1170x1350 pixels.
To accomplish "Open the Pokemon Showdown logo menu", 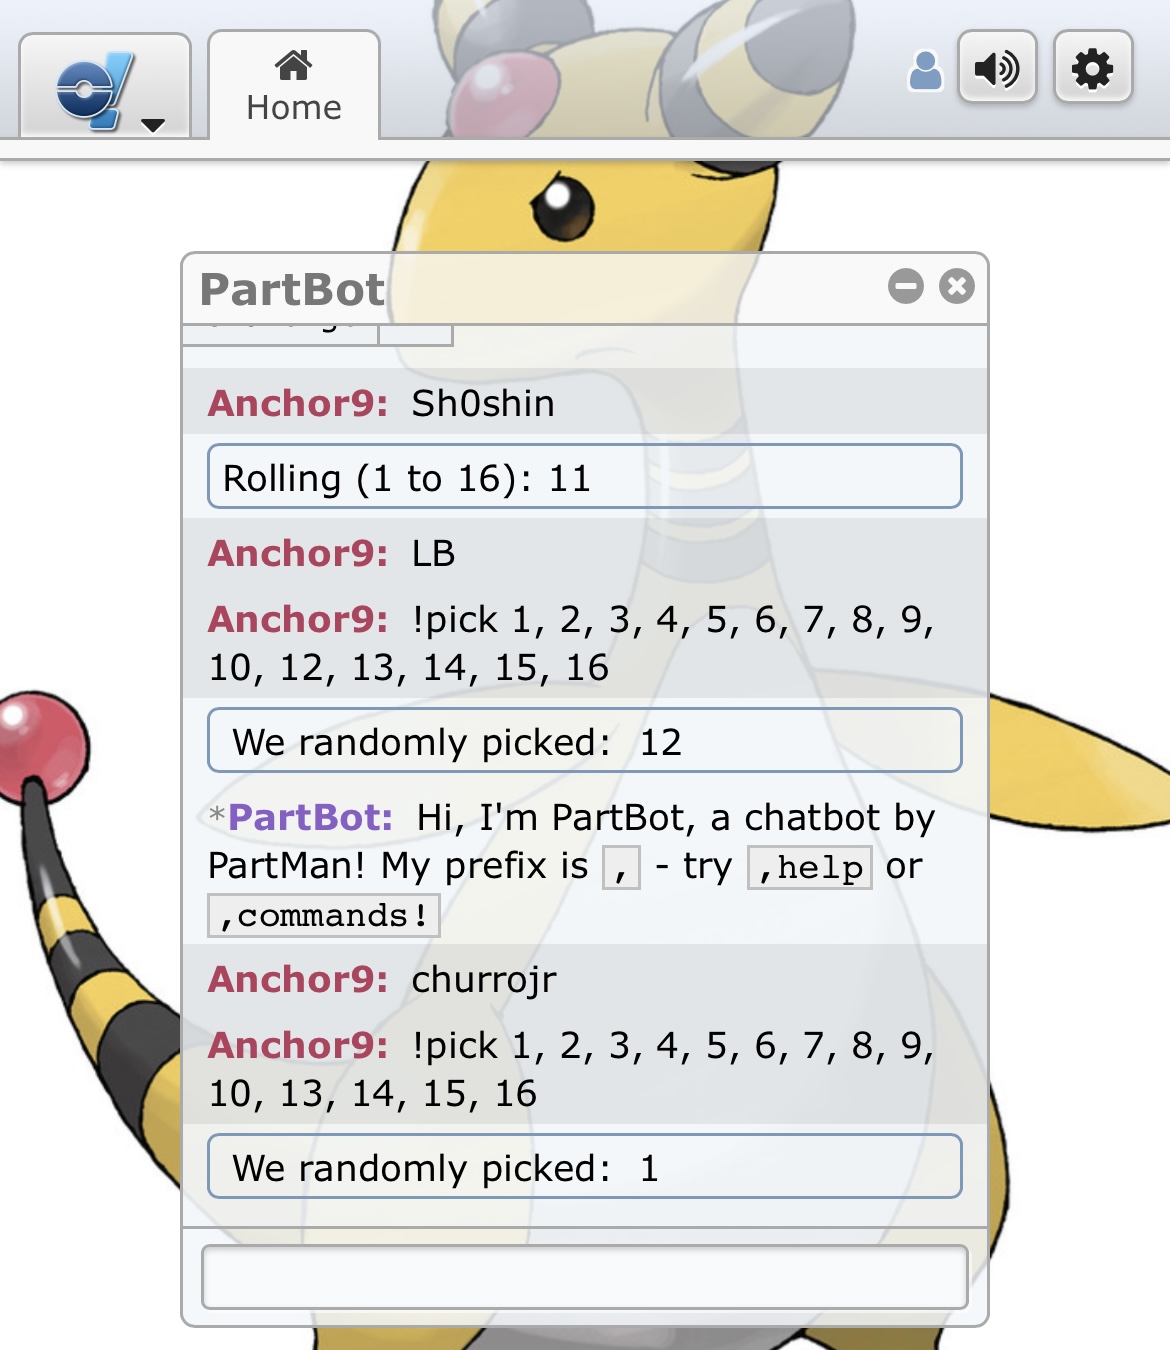I will (105, 87).
